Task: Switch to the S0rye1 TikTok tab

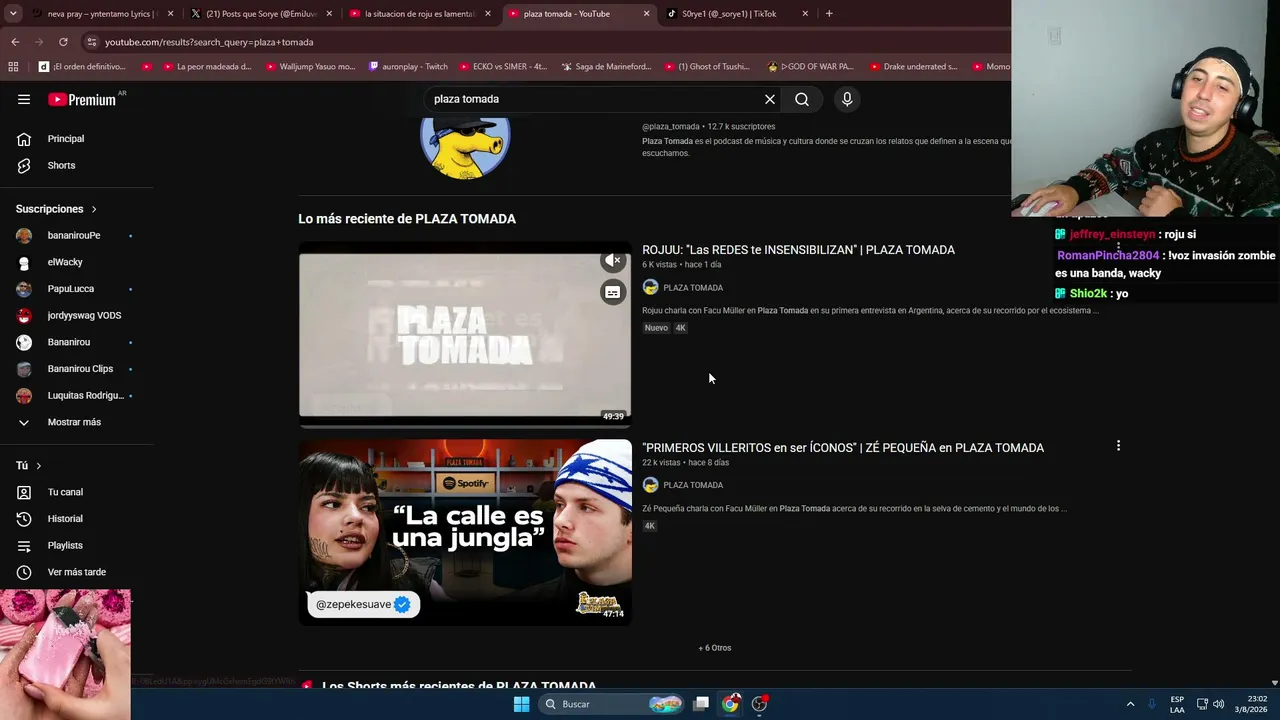Action: point(735,14)
